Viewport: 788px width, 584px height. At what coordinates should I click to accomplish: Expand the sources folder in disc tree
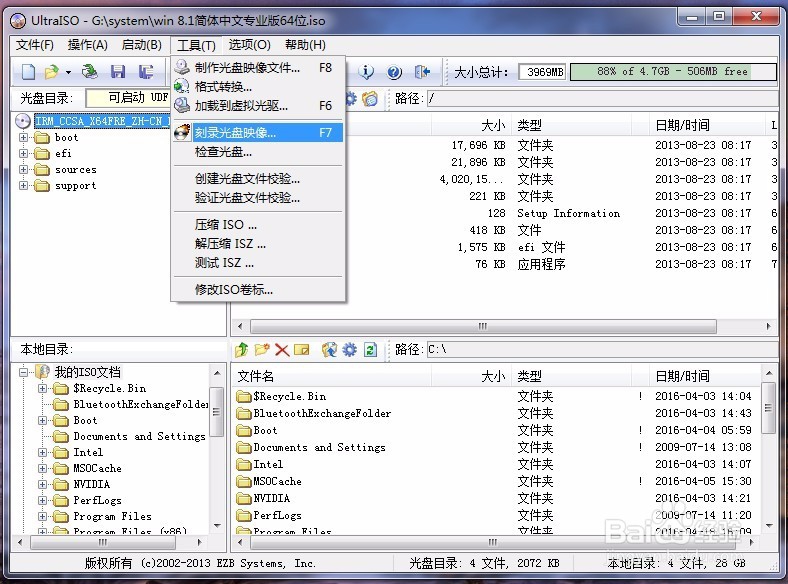click(x=24, y=169)
